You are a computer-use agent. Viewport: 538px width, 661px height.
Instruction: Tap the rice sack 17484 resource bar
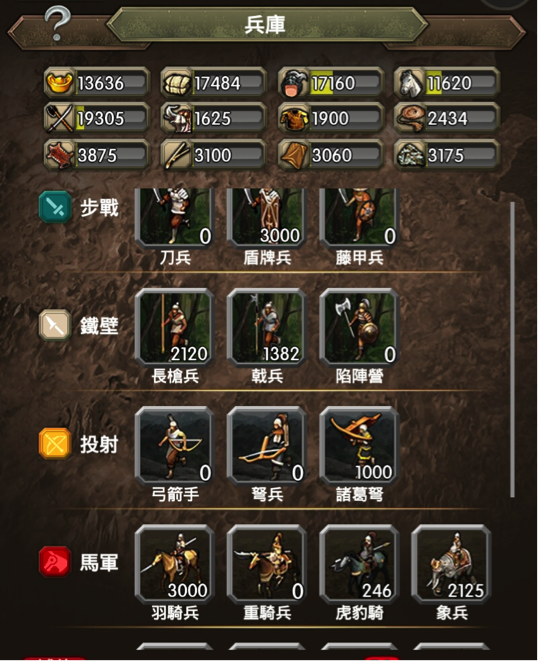[214, 83]
